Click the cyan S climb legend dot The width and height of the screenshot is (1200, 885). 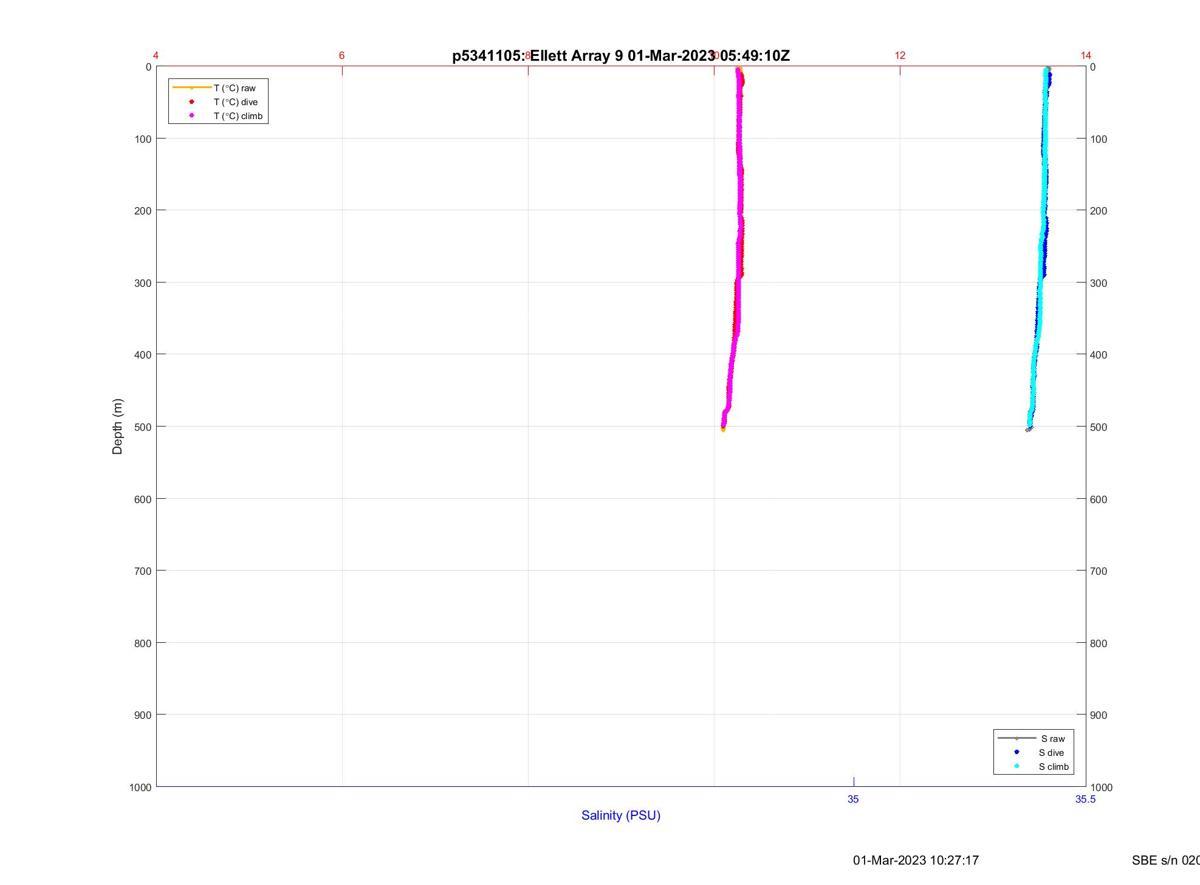pos(1016,766)
